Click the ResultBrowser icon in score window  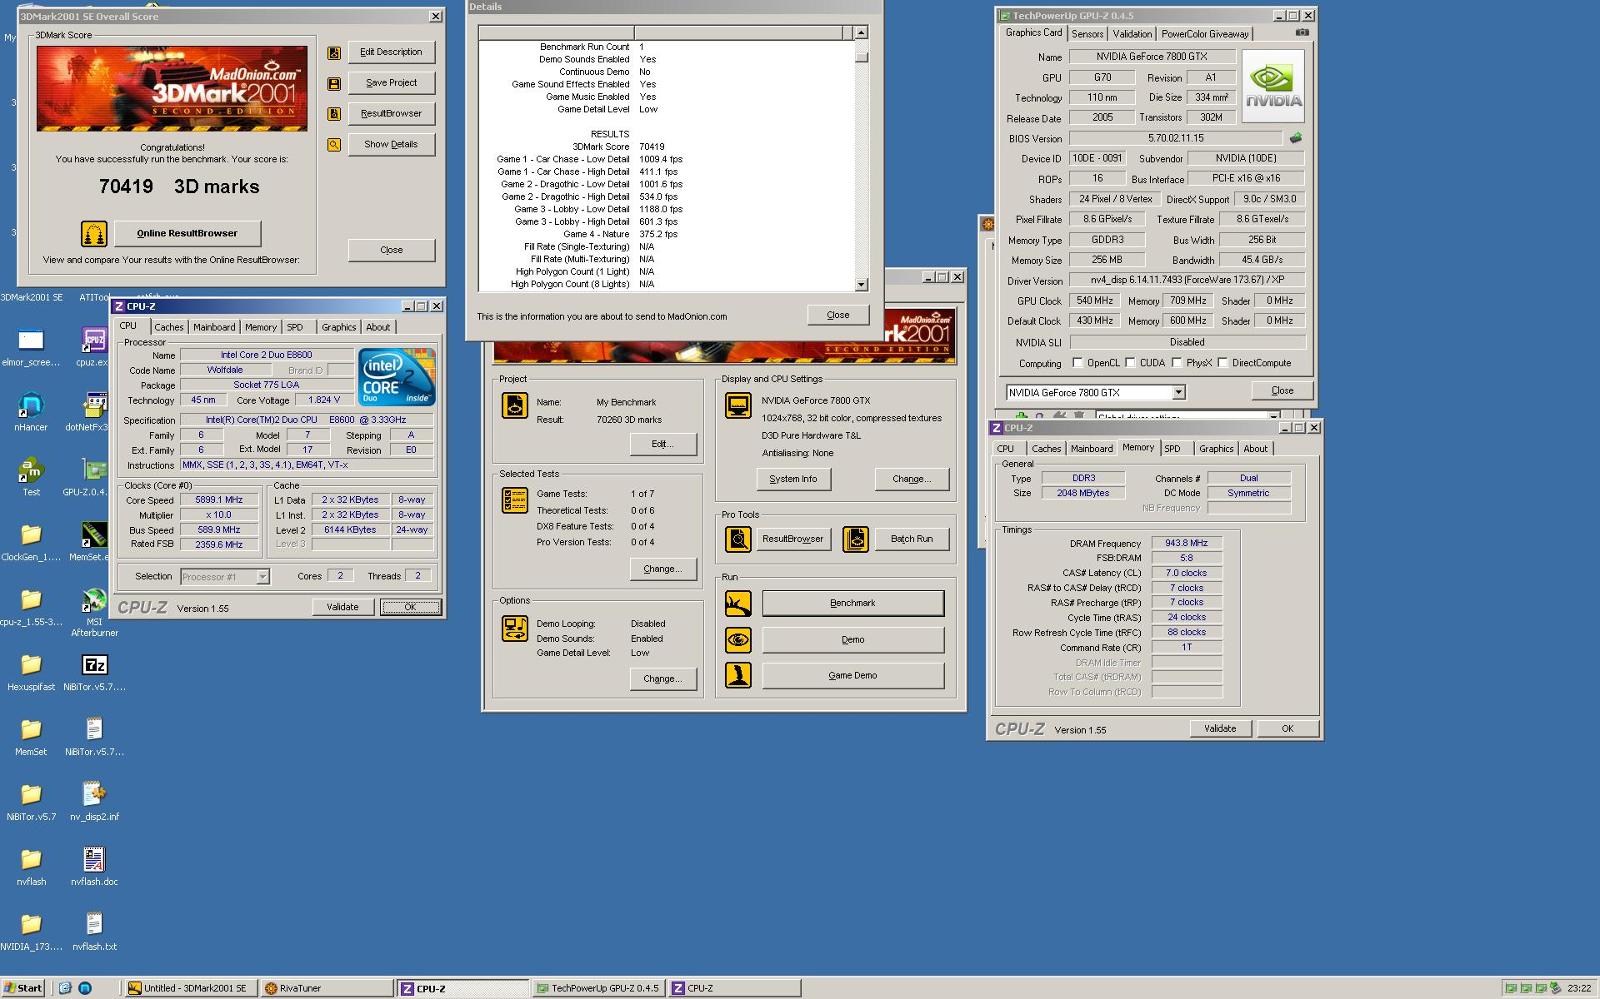[x=334, y=114]
